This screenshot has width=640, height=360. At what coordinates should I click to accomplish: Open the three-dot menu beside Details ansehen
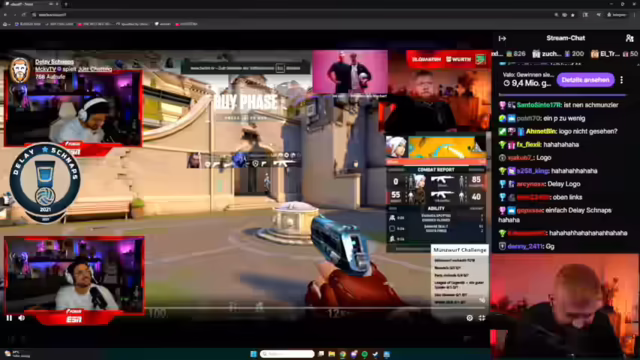pyautogui.click(x=622, y=80)
